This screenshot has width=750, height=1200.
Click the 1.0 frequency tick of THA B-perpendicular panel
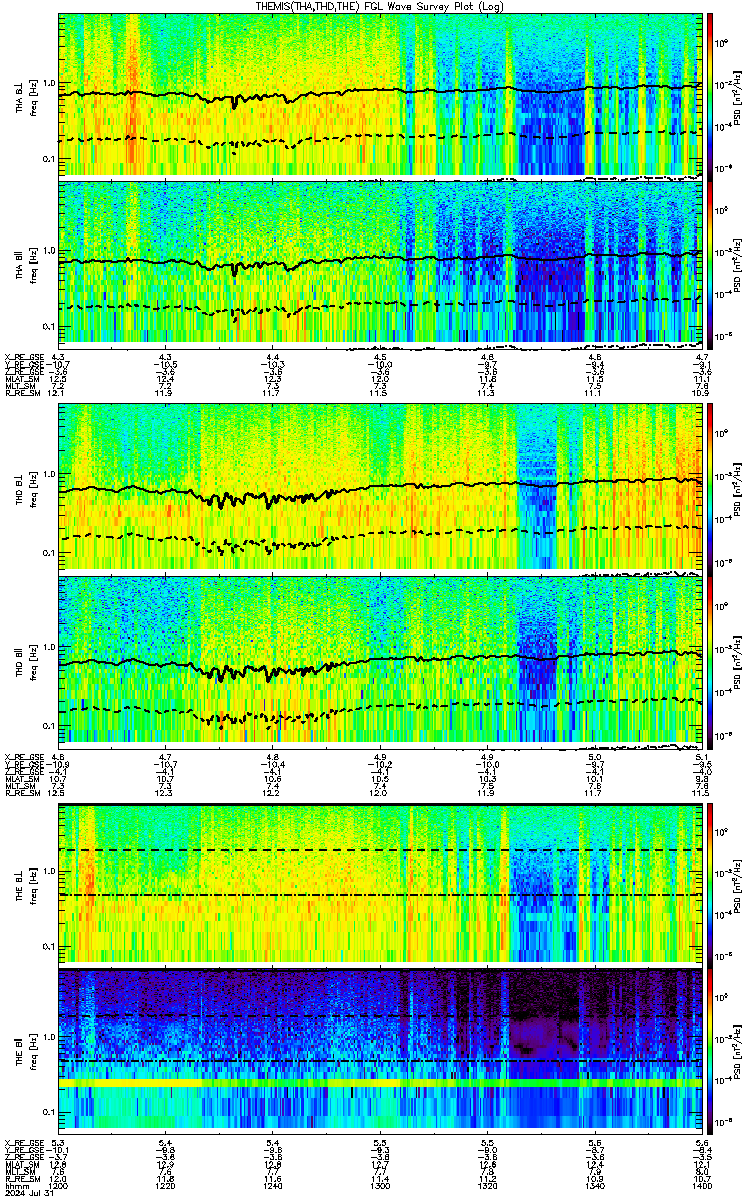click(49, 84)
